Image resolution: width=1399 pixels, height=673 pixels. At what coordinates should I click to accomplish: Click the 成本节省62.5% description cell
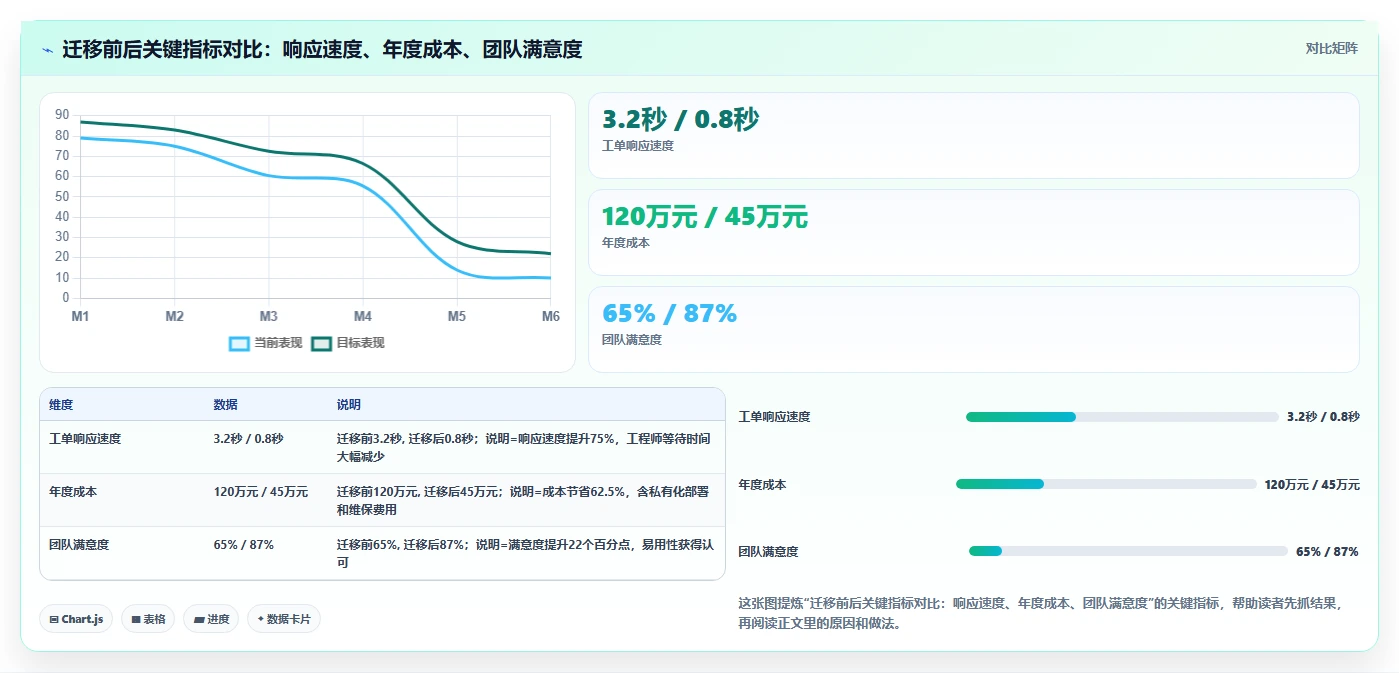point(525,500)
